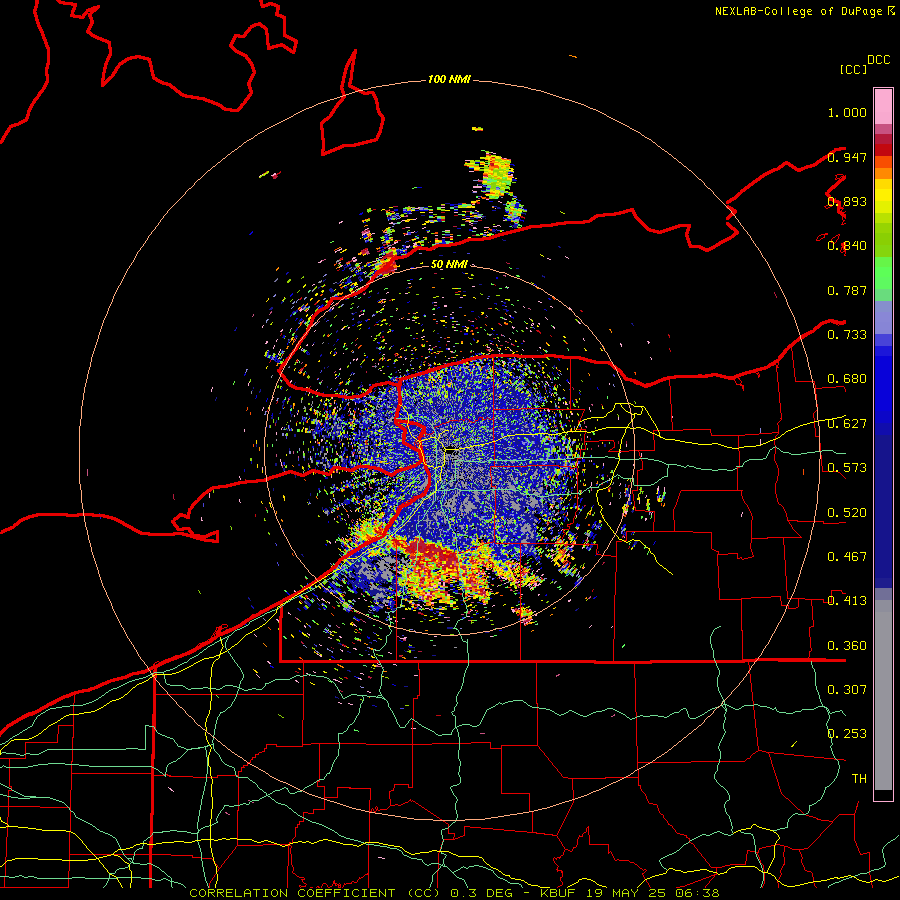The image size is (900, 900).
Task: Click the CORRELATION COEFFICIENT (CC) caption text
Action: tap(317, 893)
